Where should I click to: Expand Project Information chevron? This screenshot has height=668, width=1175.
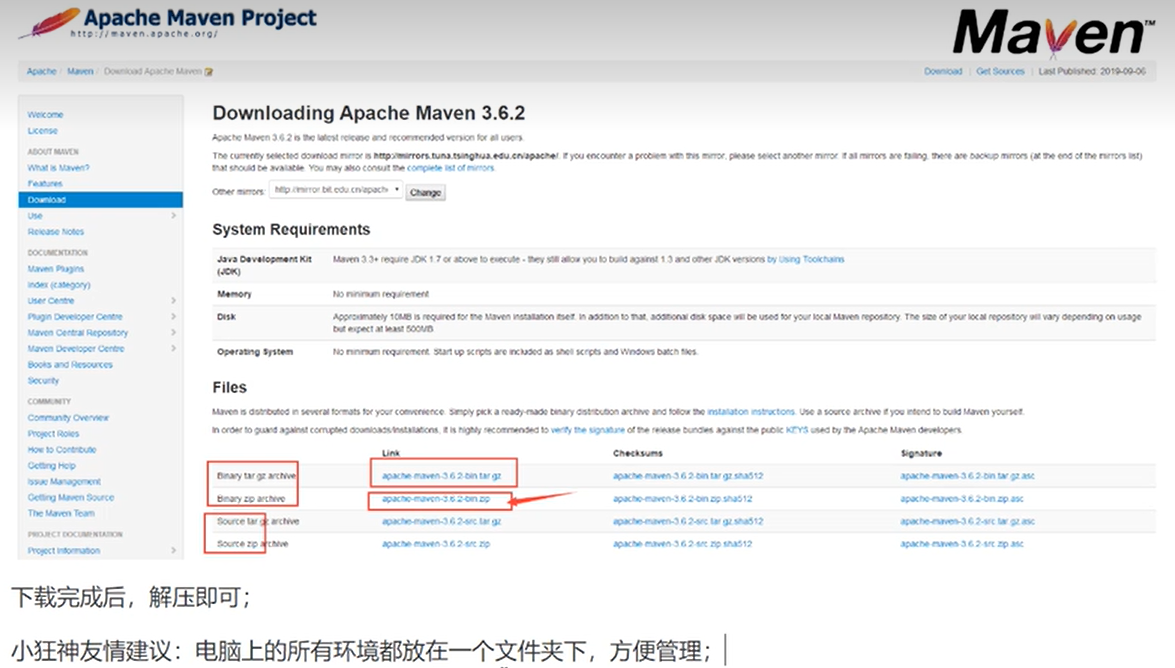click(174, 550)
